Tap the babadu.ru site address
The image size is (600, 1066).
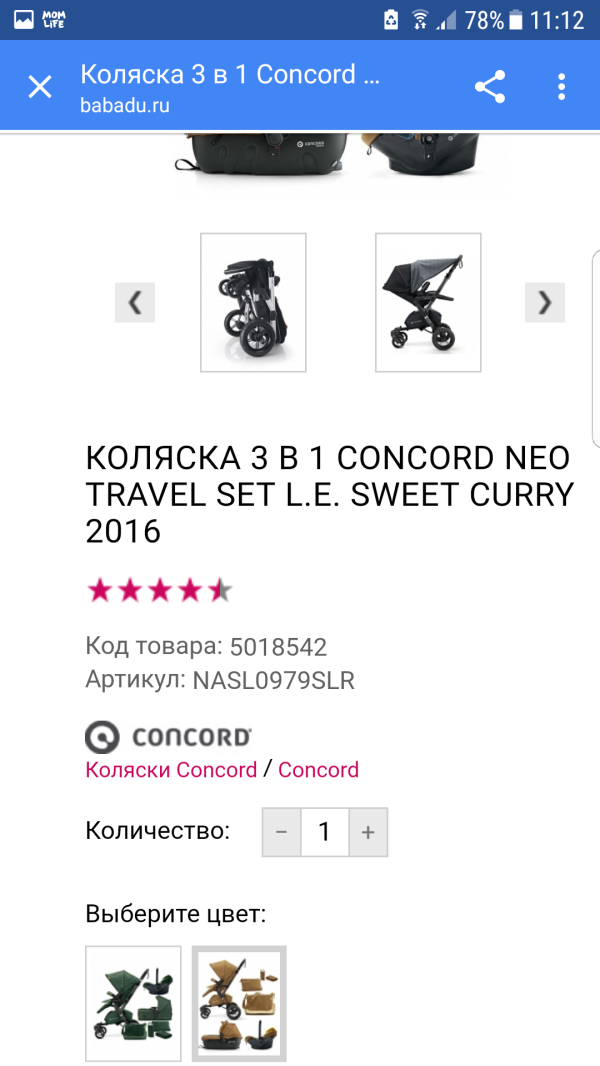click(x=125, y=106)
